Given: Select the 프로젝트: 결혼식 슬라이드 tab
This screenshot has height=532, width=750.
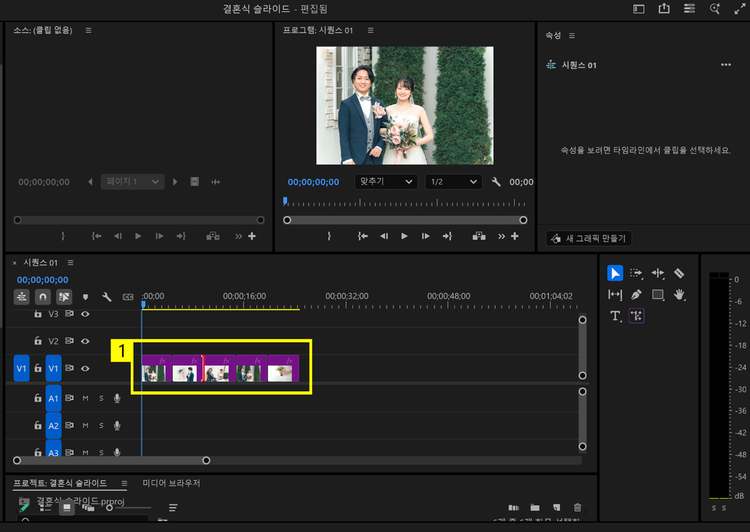Looking at the screenshot, I should [x=60, y=483].
